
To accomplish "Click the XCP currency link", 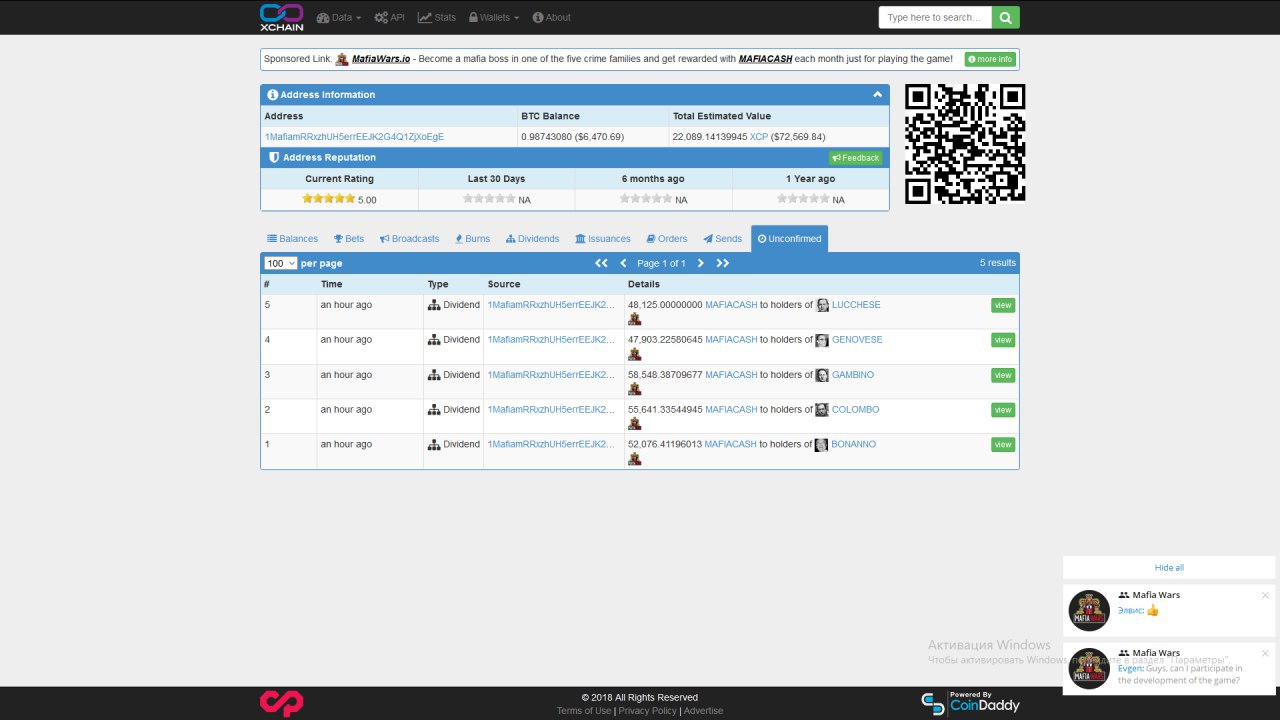I will click(759, 137).
